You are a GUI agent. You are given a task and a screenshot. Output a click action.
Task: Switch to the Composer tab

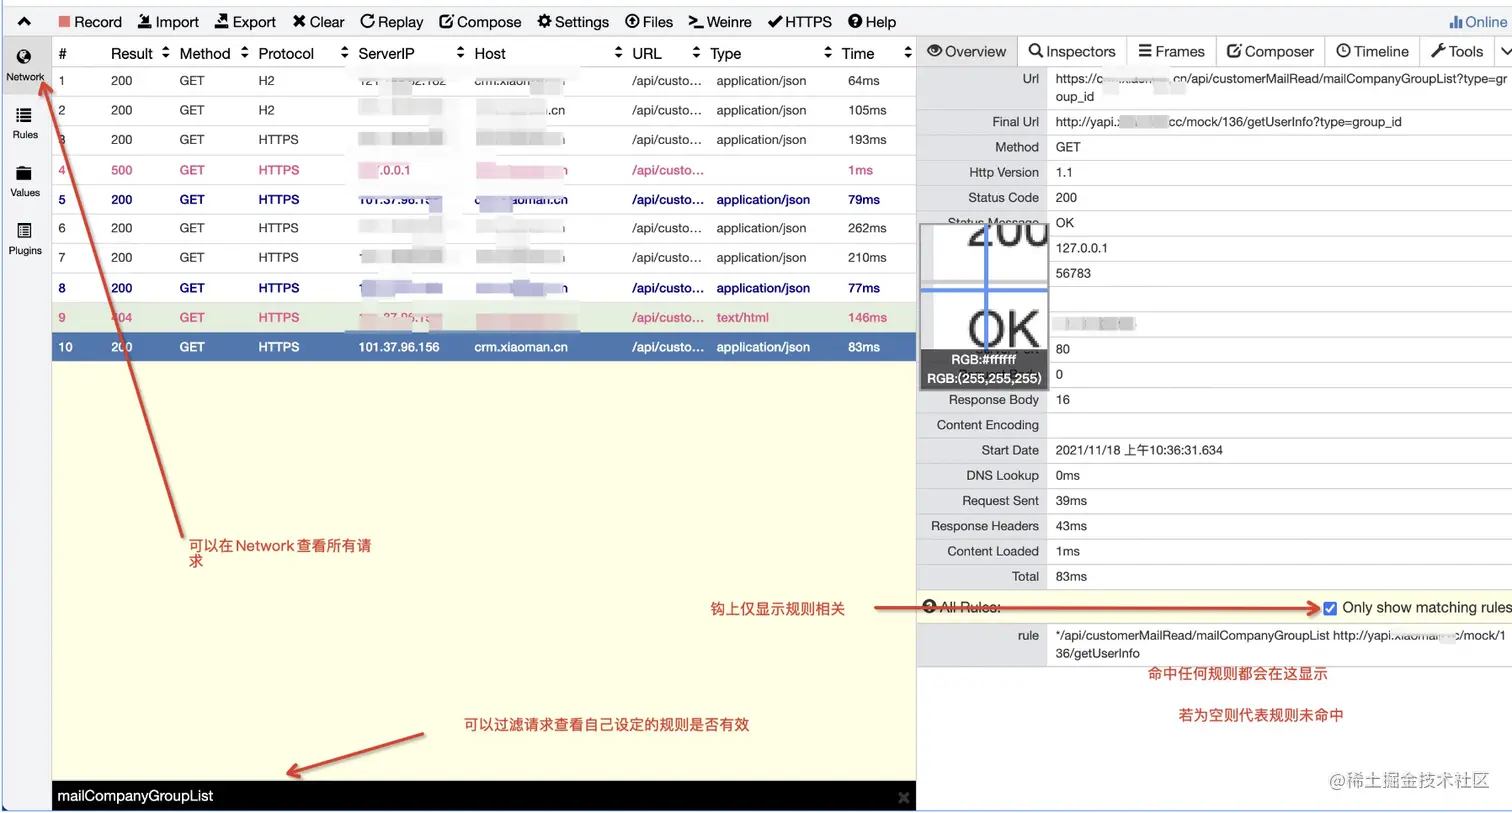pyautogui.click(x=1270, y=51)
